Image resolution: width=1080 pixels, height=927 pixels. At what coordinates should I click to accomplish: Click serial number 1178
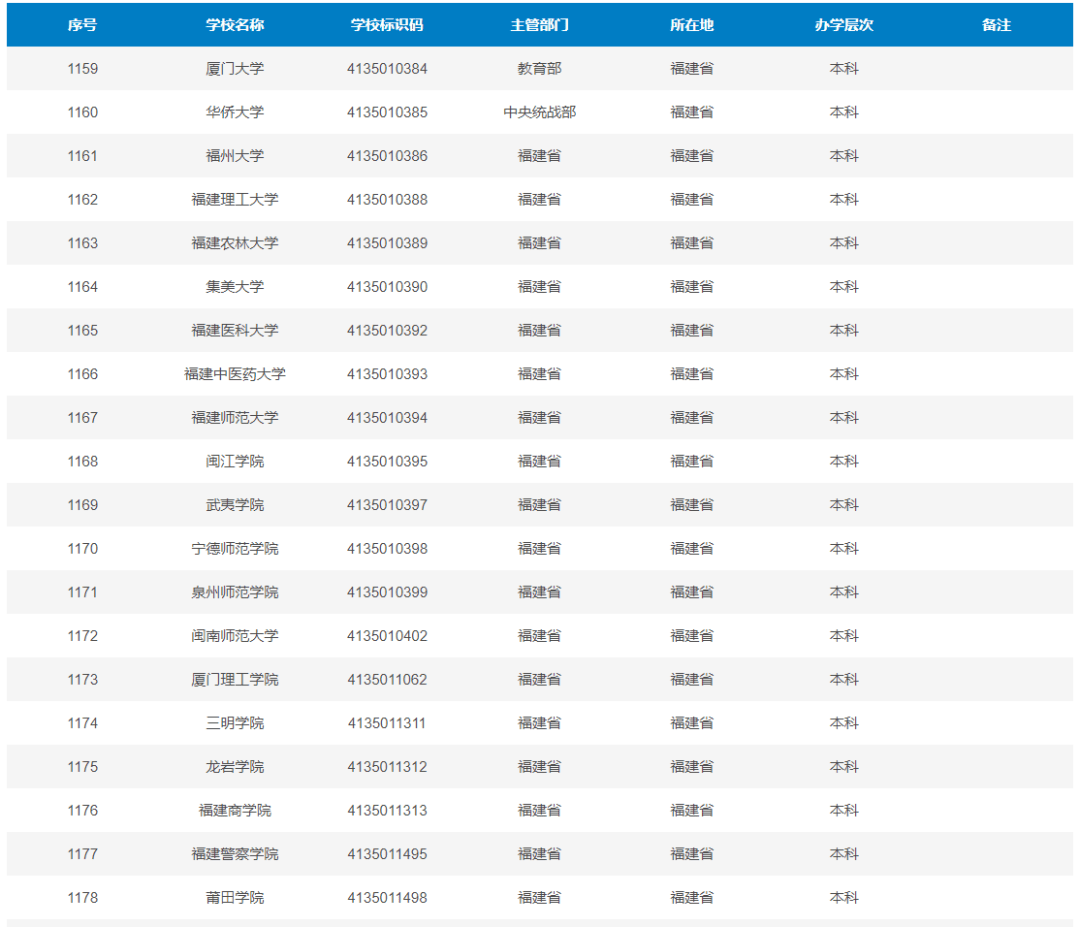tap(83, 897)
